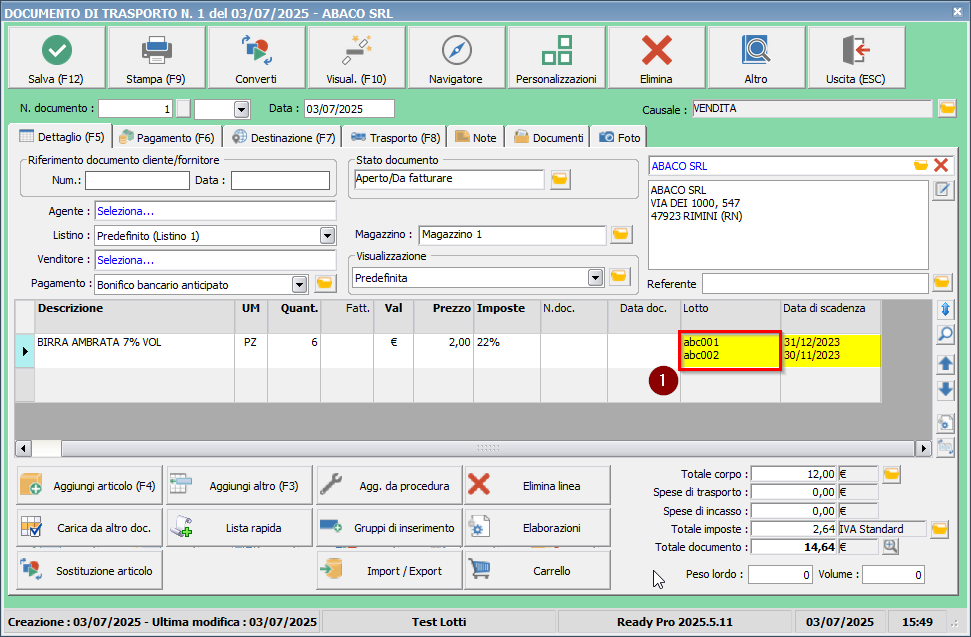The image size is (971, 637).
Task: Click Elimina linea button
Action: pos(538,486)
